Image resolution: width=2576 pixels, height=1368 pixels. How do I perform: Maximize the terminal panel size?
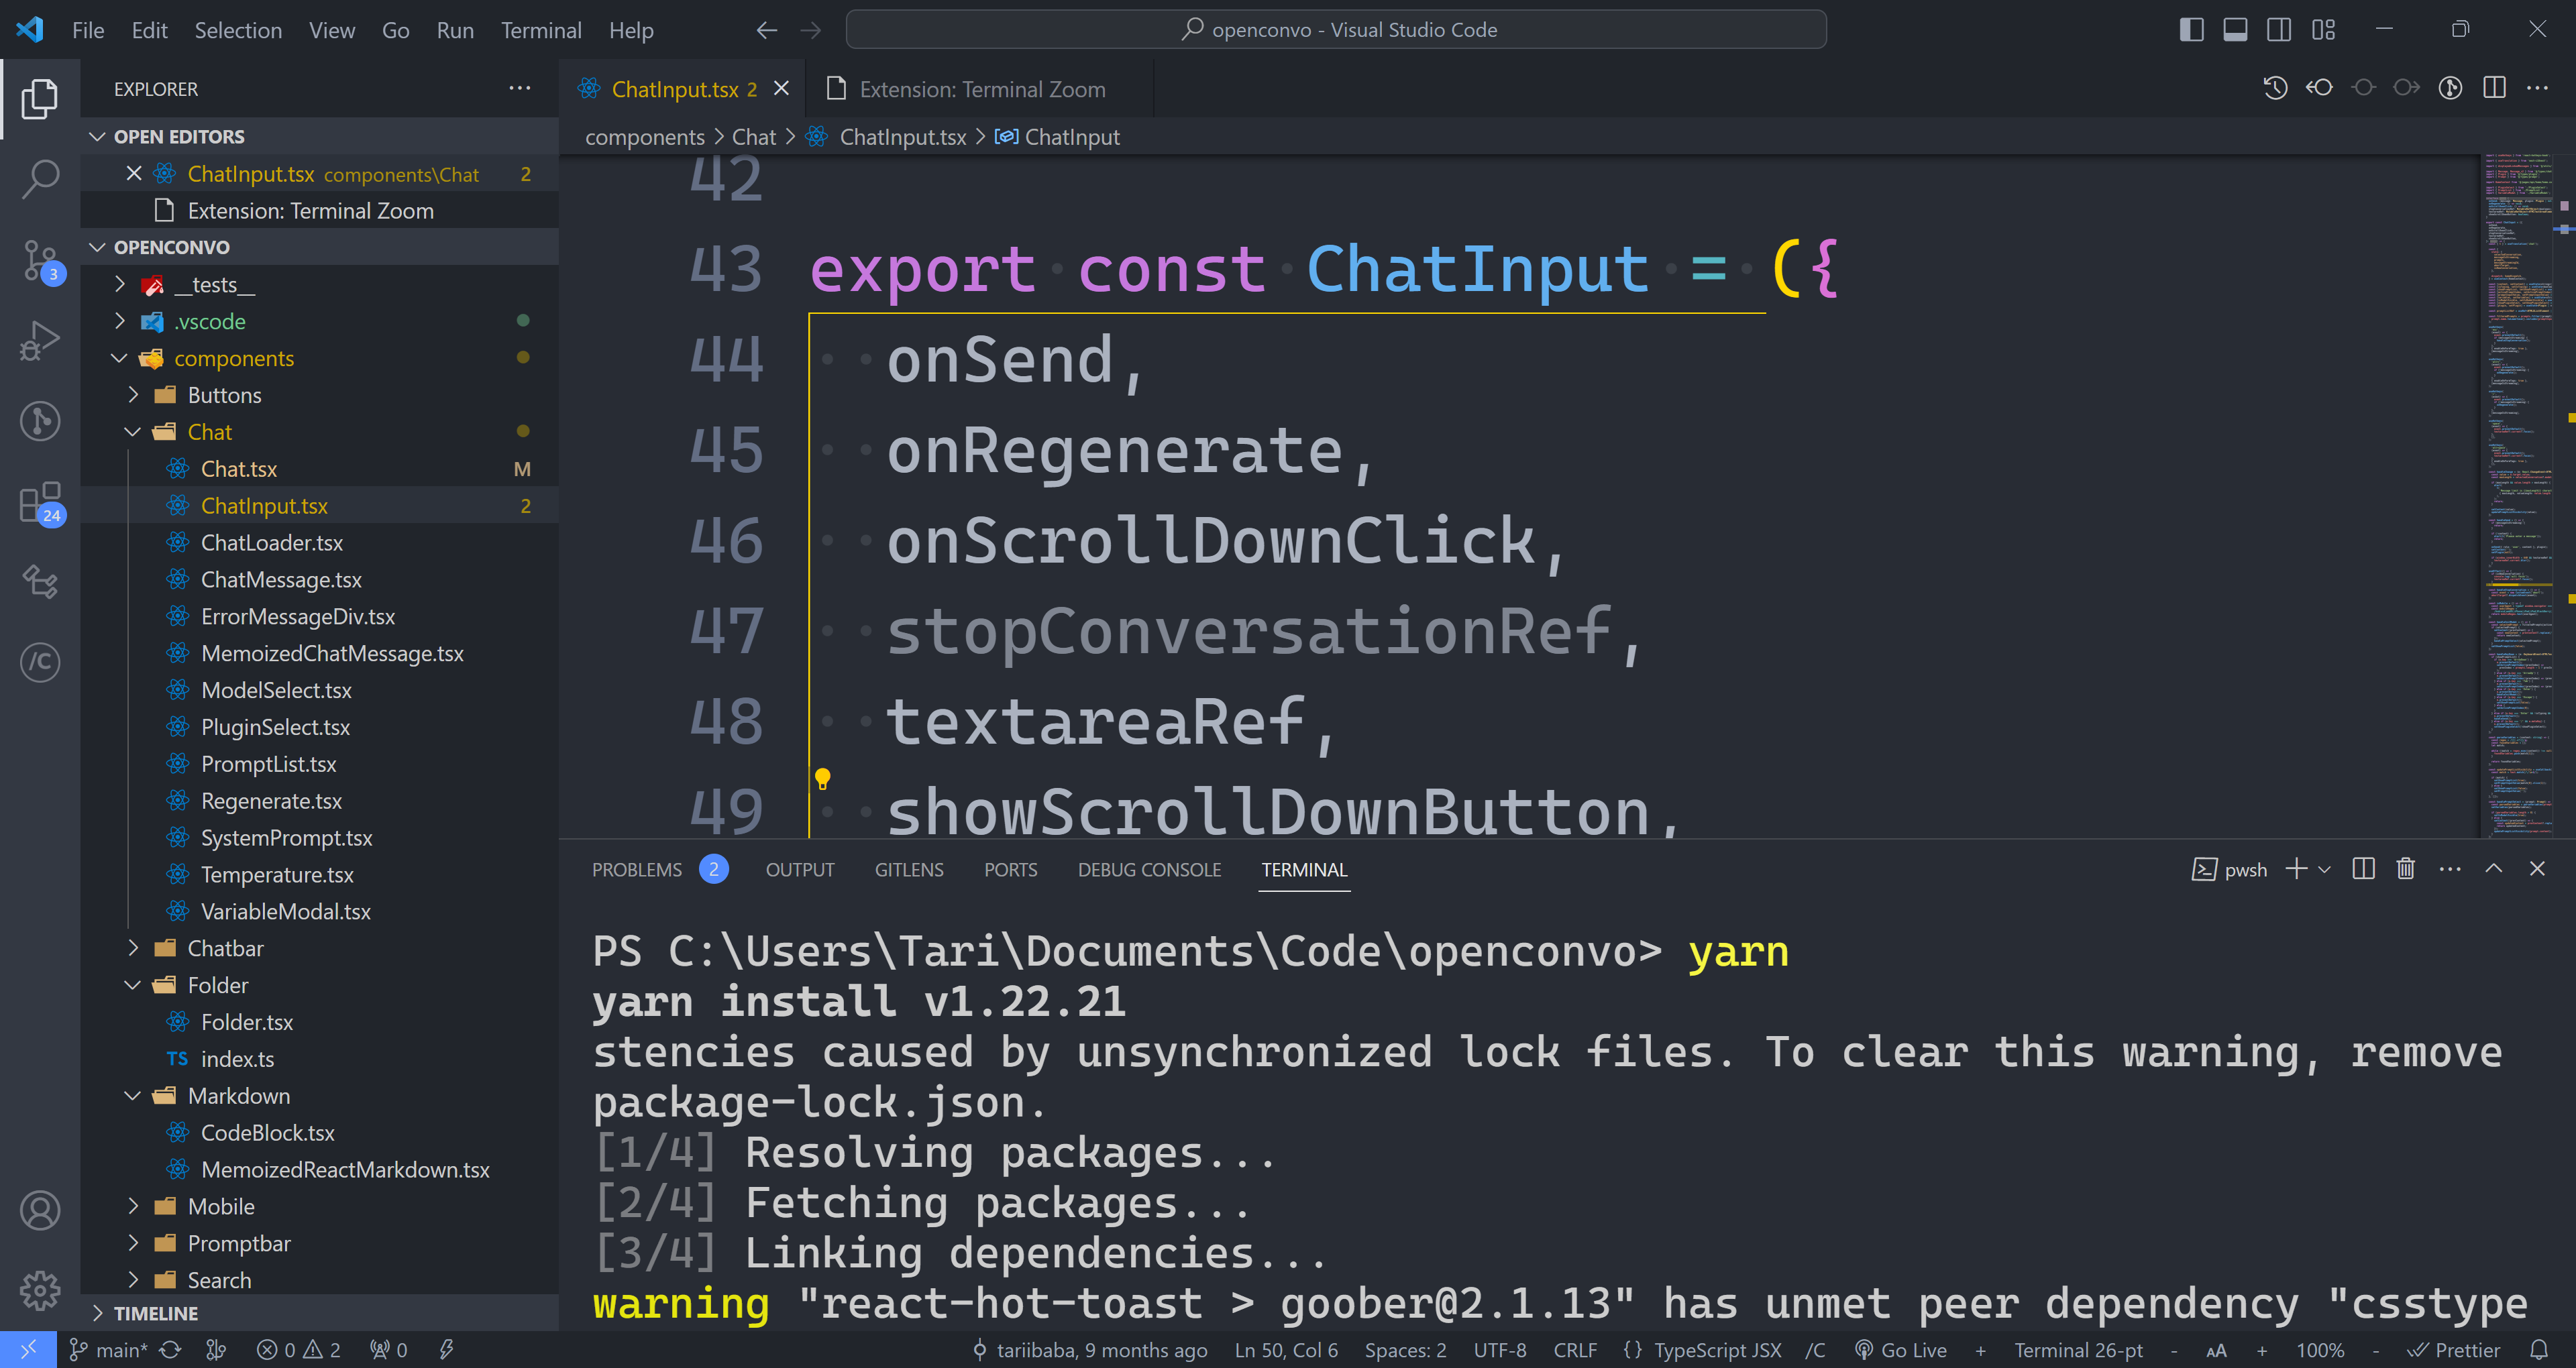(x=2493, y=869)
